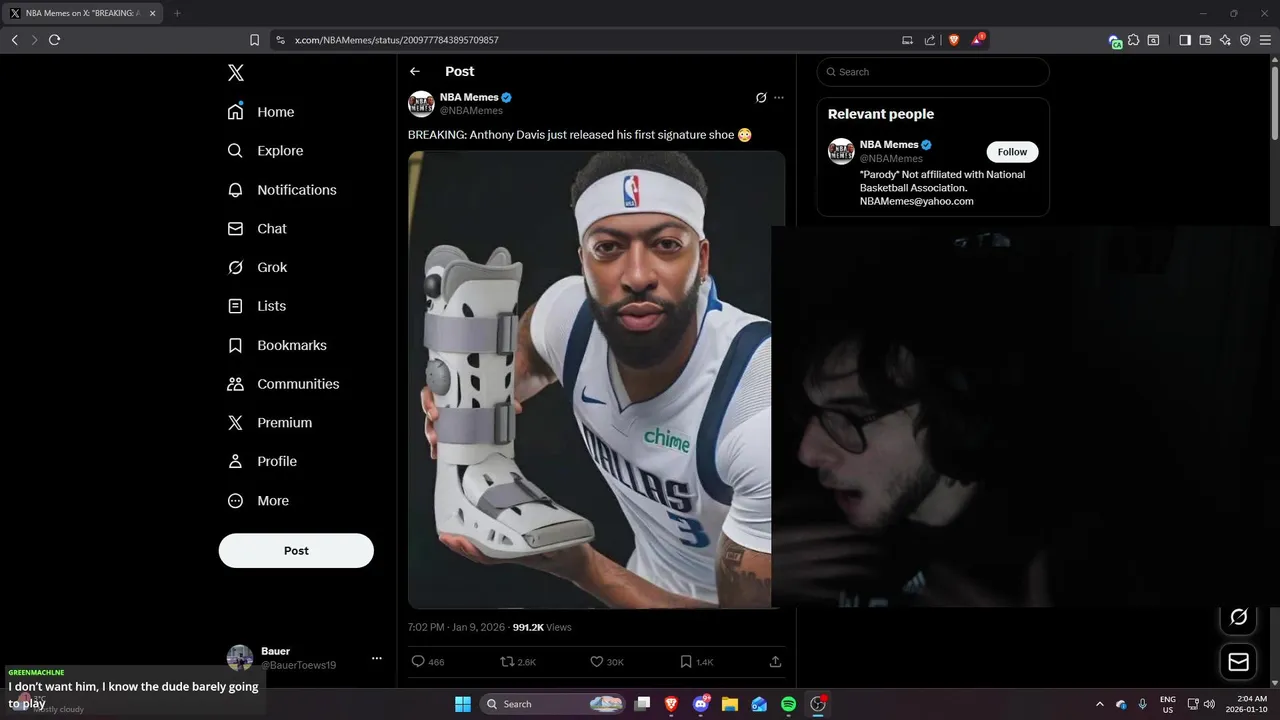Open the NBA Memes avatar on the post
1280x720 pixels.
[x=421, y=104]
